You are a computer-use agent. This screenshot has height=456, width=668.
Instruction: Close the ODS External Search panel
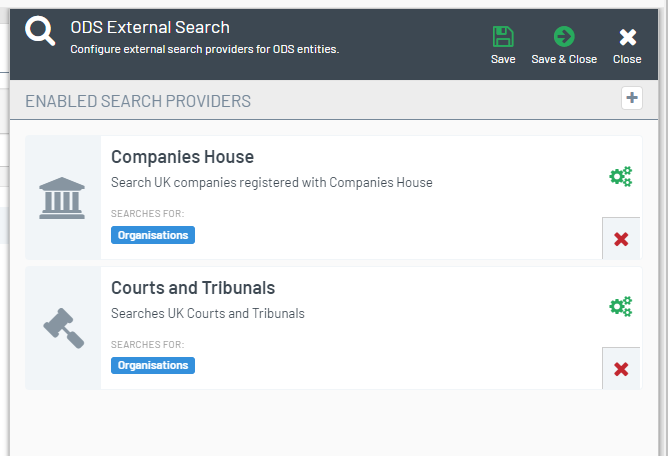[628, 45]
